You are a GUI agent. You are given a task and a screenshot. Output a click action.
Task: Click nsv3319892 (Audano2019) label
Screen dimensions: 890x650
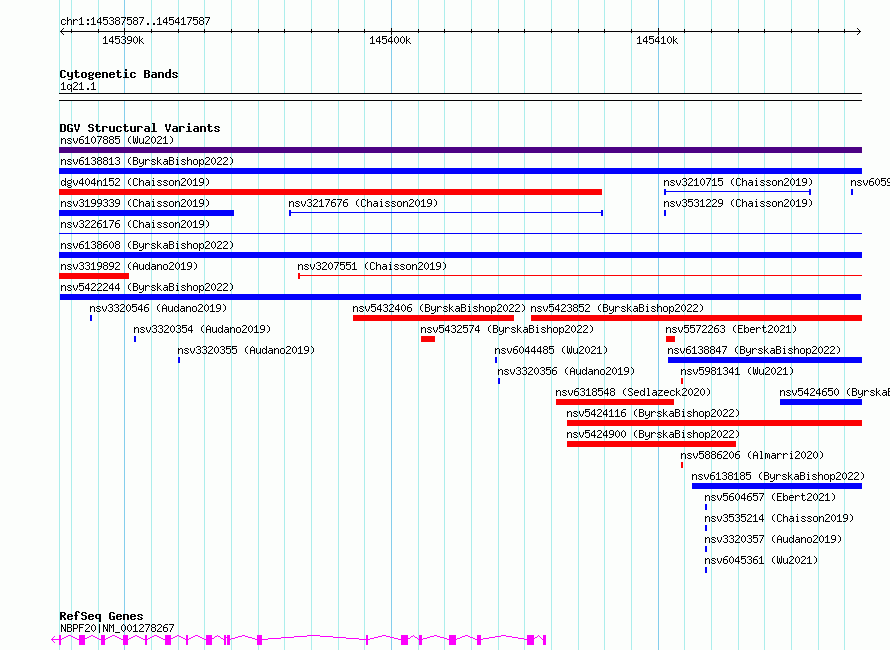pyautogui.click(x=129, y=266)
